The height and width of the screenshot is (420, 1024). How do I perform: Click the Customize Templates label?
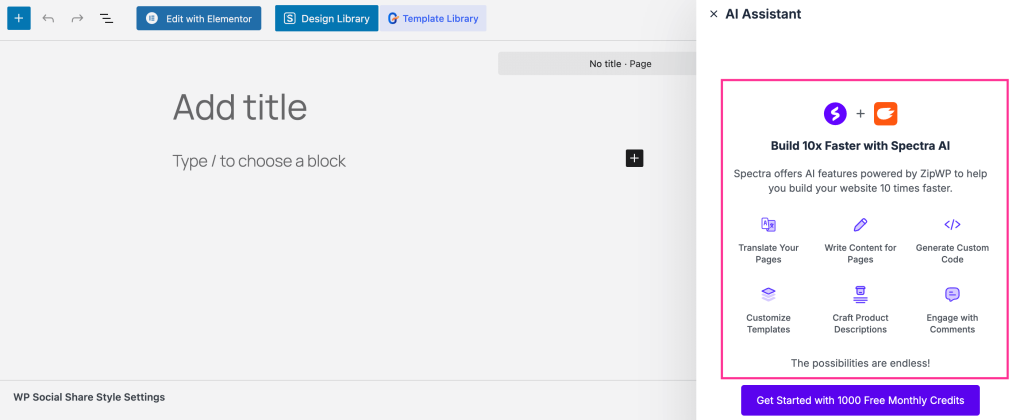pyautogui.click(x=769, y=323)
